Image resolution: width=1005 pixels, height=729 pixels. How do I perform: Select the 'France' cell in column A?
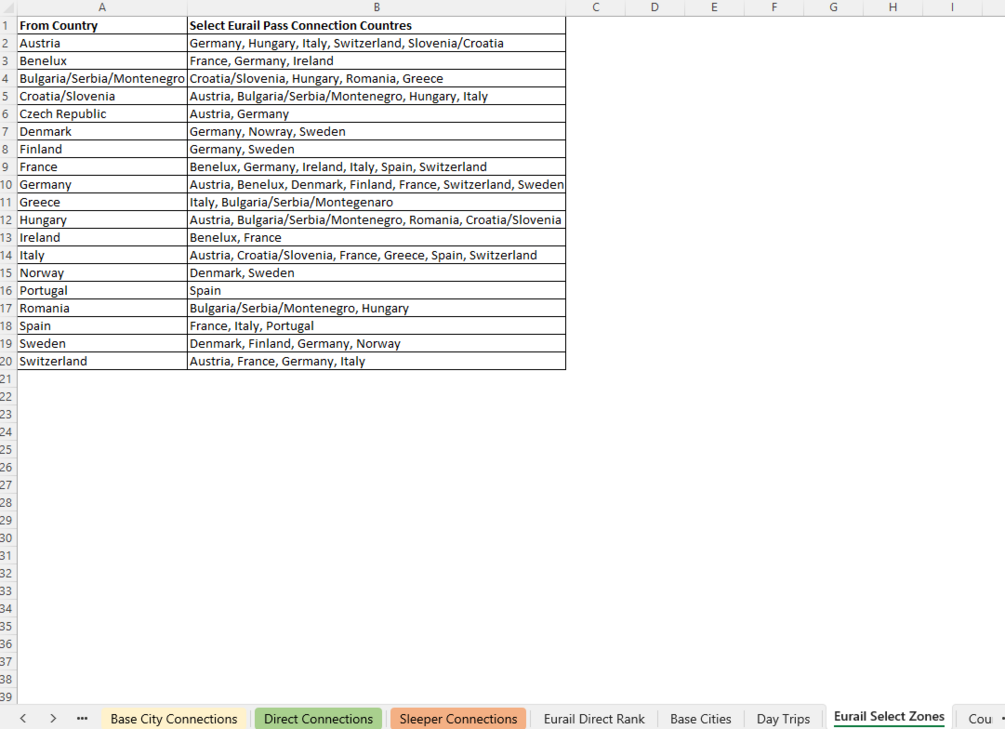102,167
